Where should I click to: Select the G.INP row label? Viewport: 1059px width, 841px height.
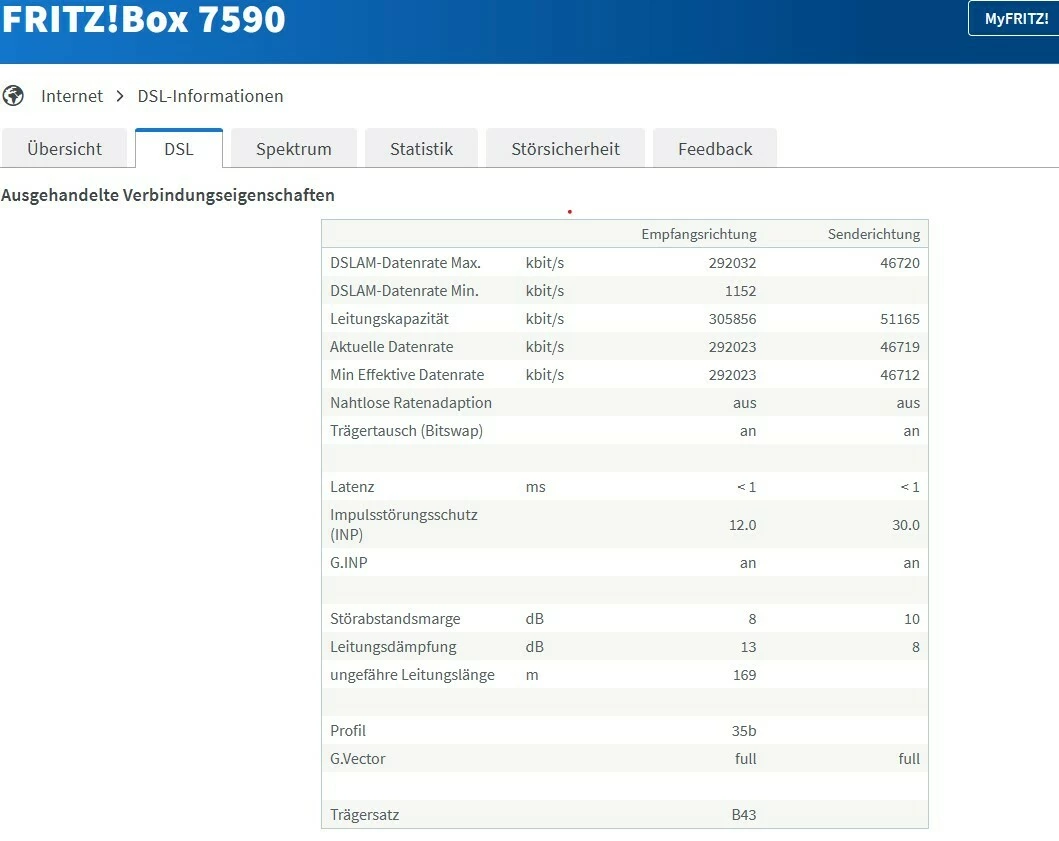348,563
